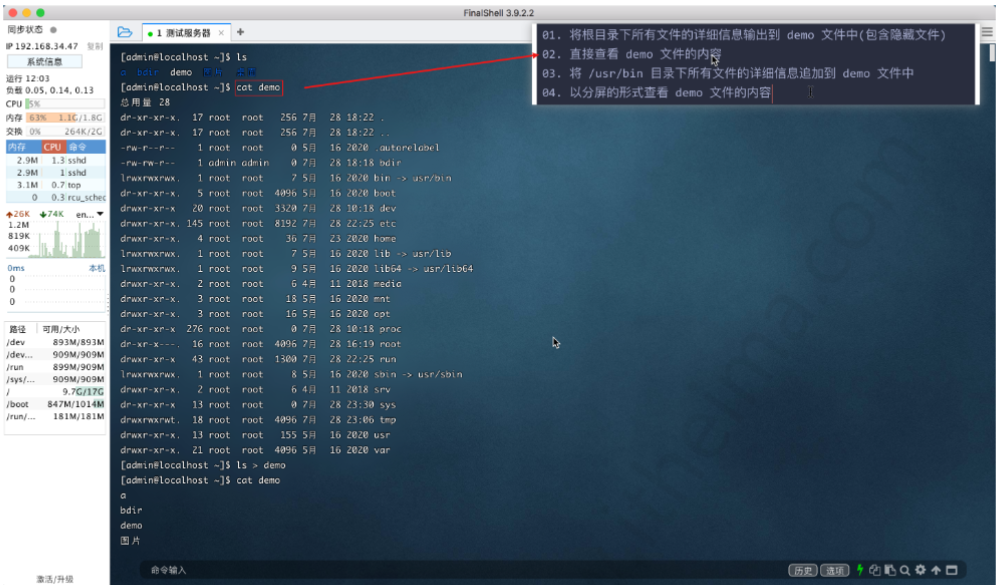The image size is (1000, 585).
Task: Select the /dev disk row 893M/893M
Action: 55,342
